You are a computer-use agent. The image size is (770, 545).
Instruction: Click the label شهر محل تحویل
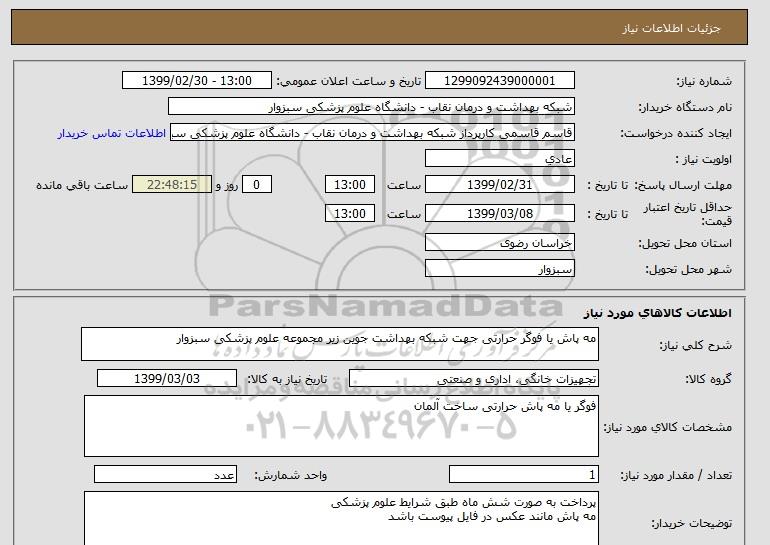[688, 269]
